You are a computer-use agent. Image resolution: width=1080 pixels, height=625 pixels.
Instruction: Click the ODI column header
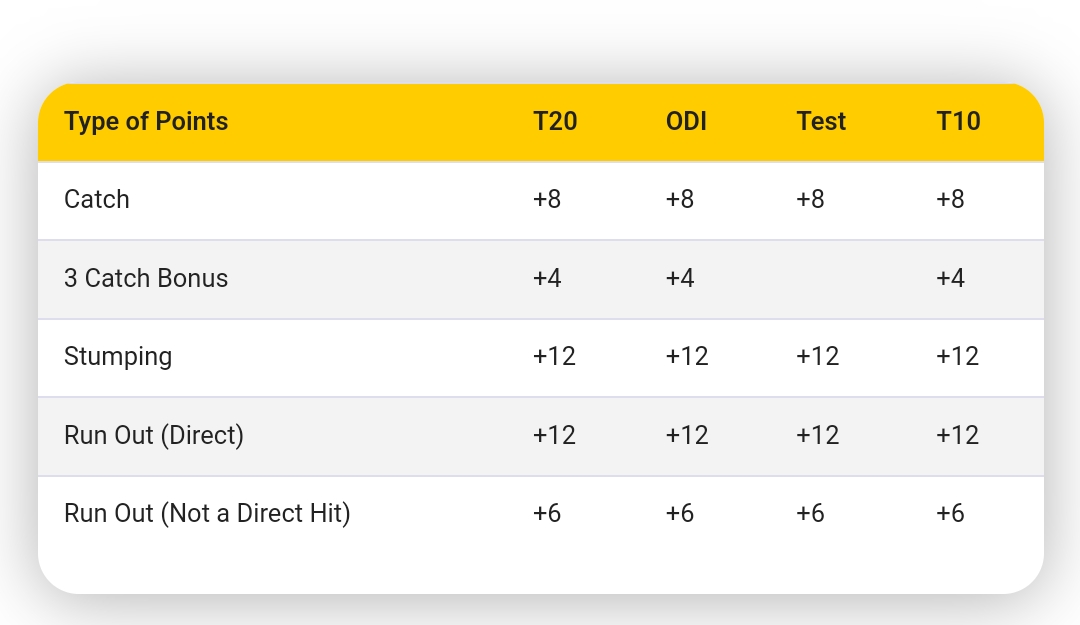click(686, 122)
